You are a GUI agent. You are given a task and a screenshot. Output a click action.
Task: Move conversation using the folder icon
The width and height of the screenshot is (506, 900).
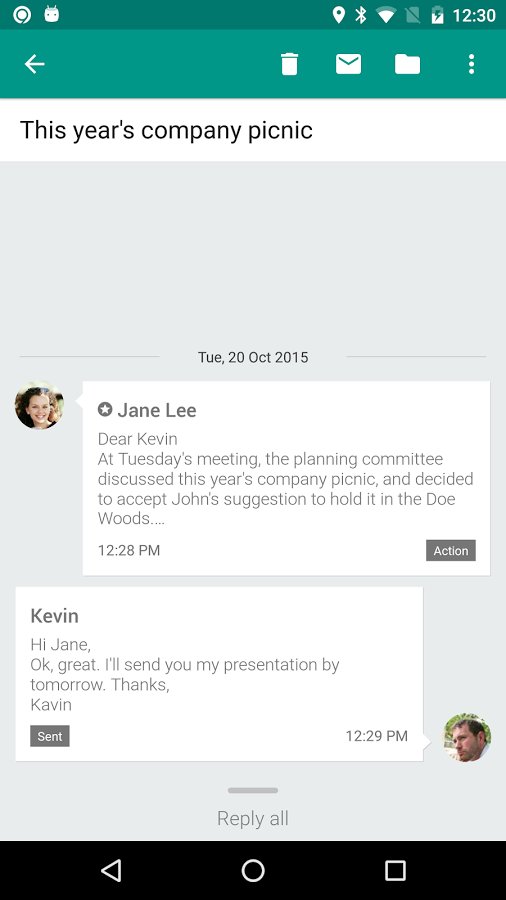tap(407, 64)
